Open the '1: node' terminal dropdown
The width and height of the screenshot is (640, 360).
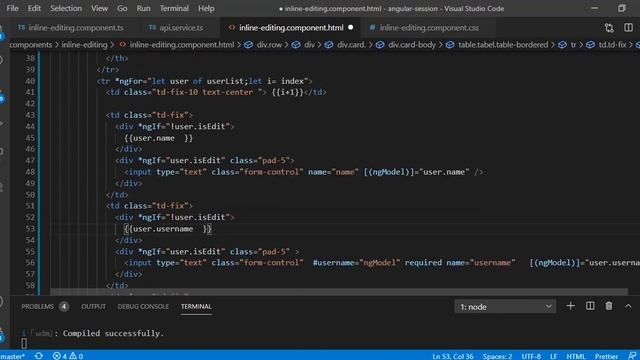(x=505, y=307)
